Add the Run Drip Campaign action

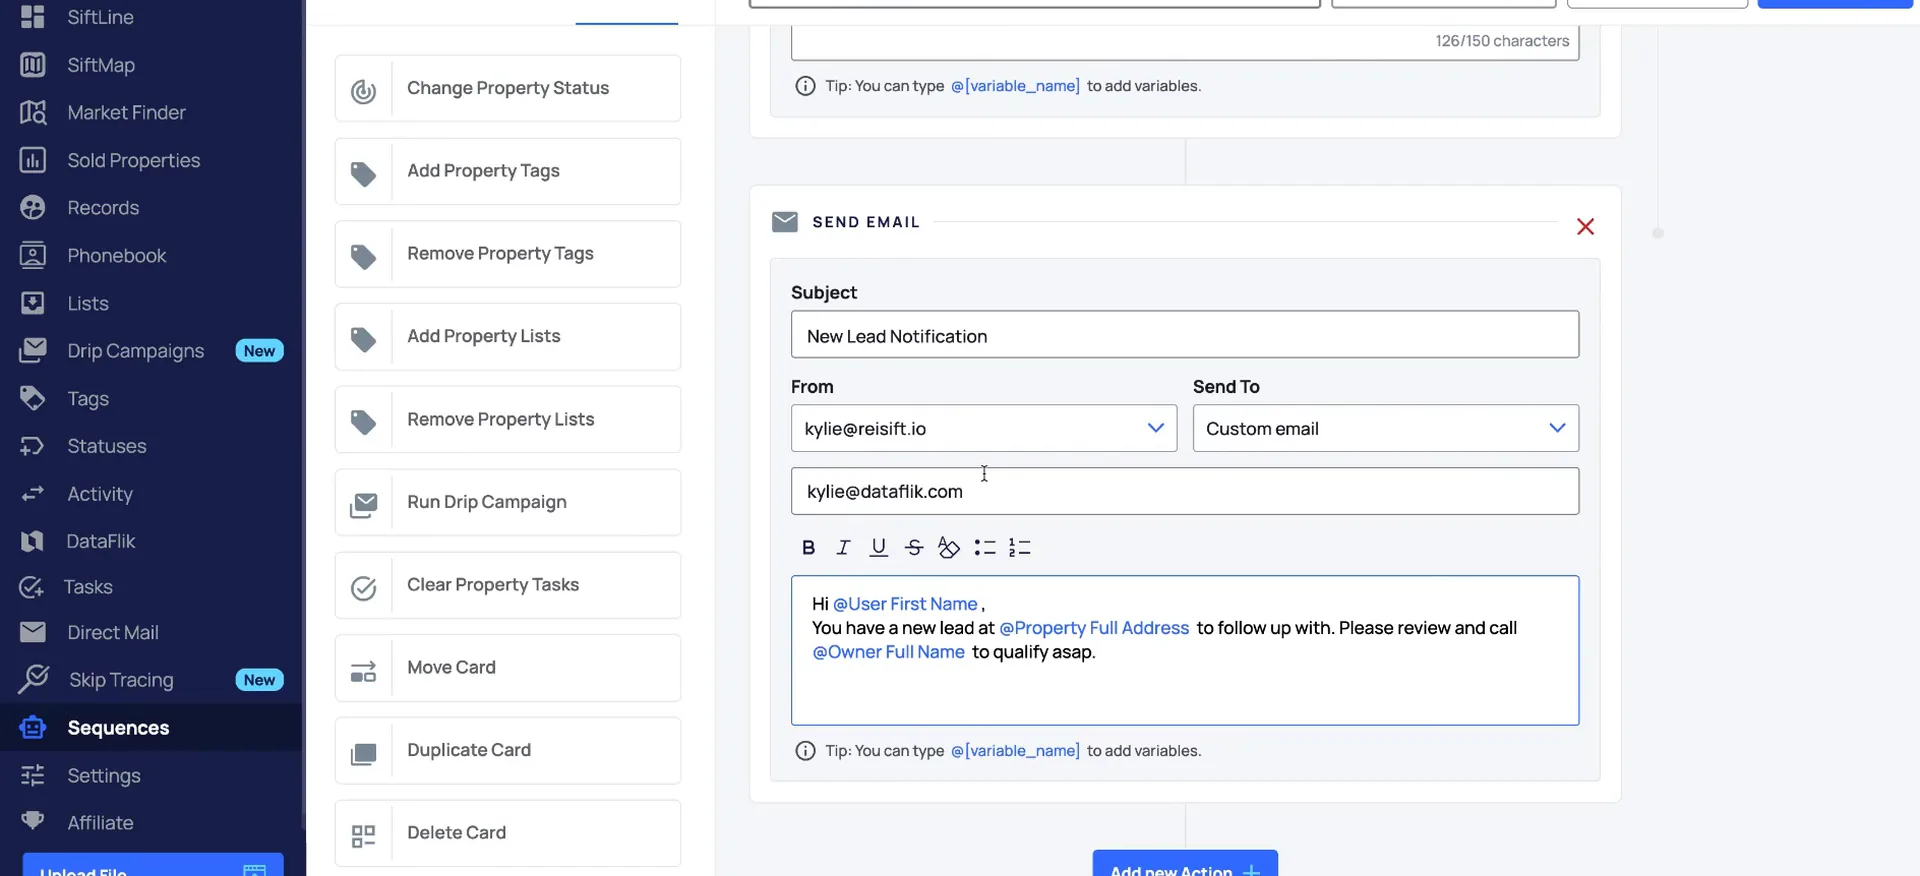(508, 503)
